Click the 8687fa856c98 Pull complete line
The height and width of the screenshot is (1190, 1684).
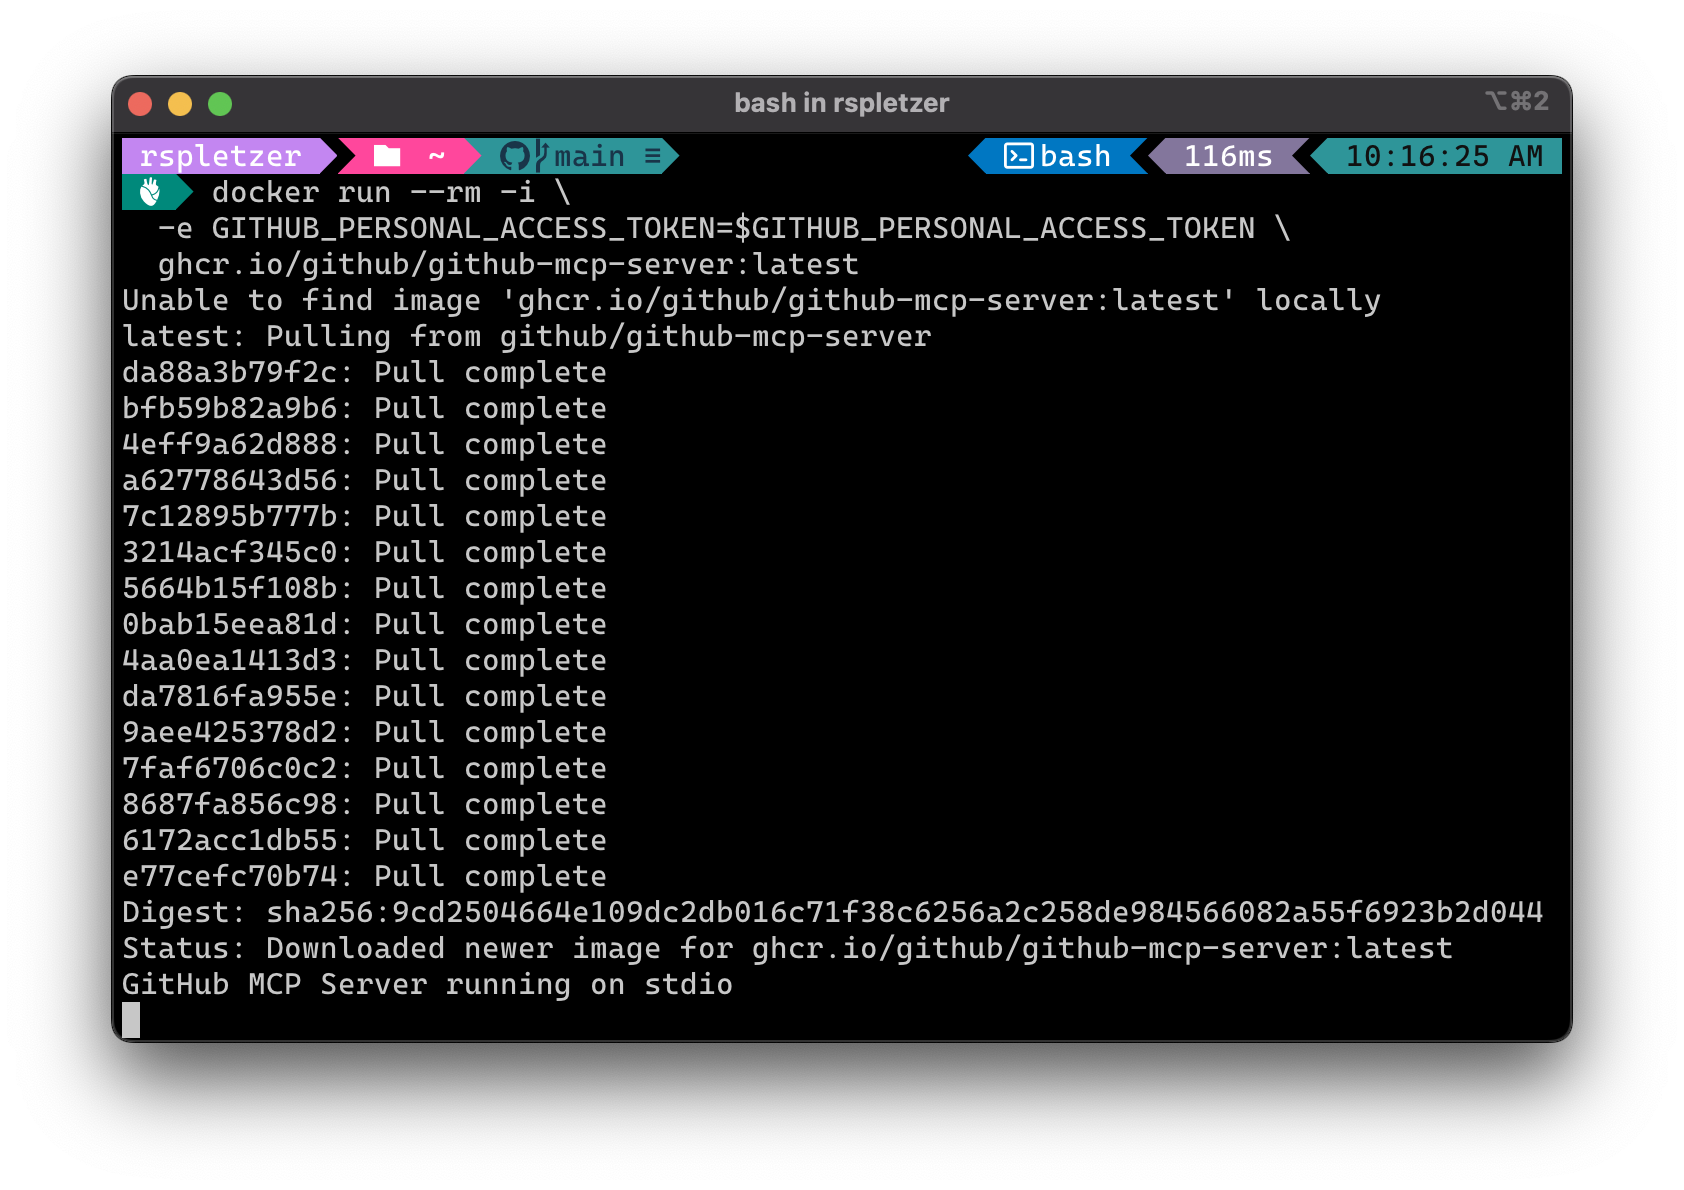(x=364, y=804)
